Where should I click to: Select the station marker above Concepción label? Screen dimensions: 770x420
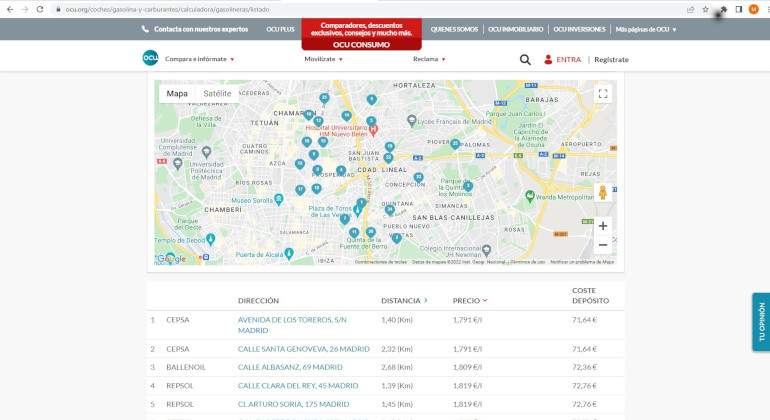pyautogui.click(x=418, y=177)
